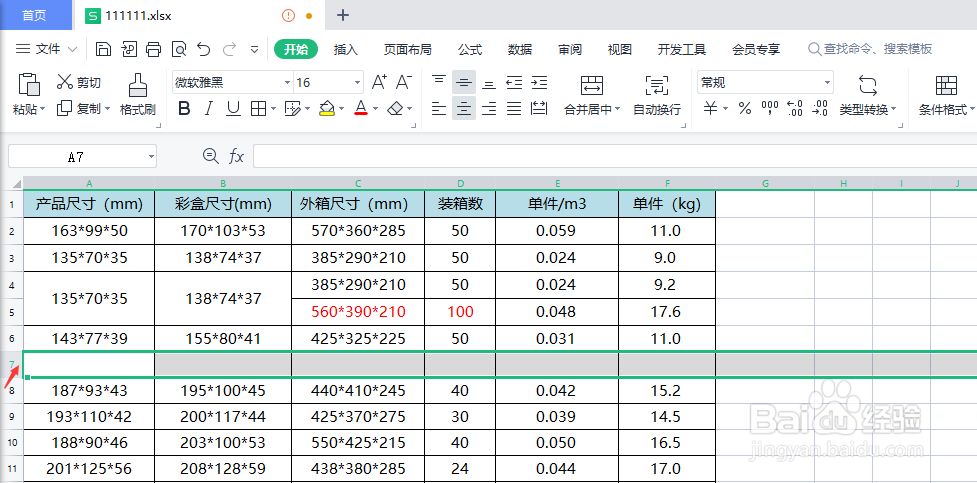
Task: Switch to the 页面布局 tab
Action: point(407,49)
